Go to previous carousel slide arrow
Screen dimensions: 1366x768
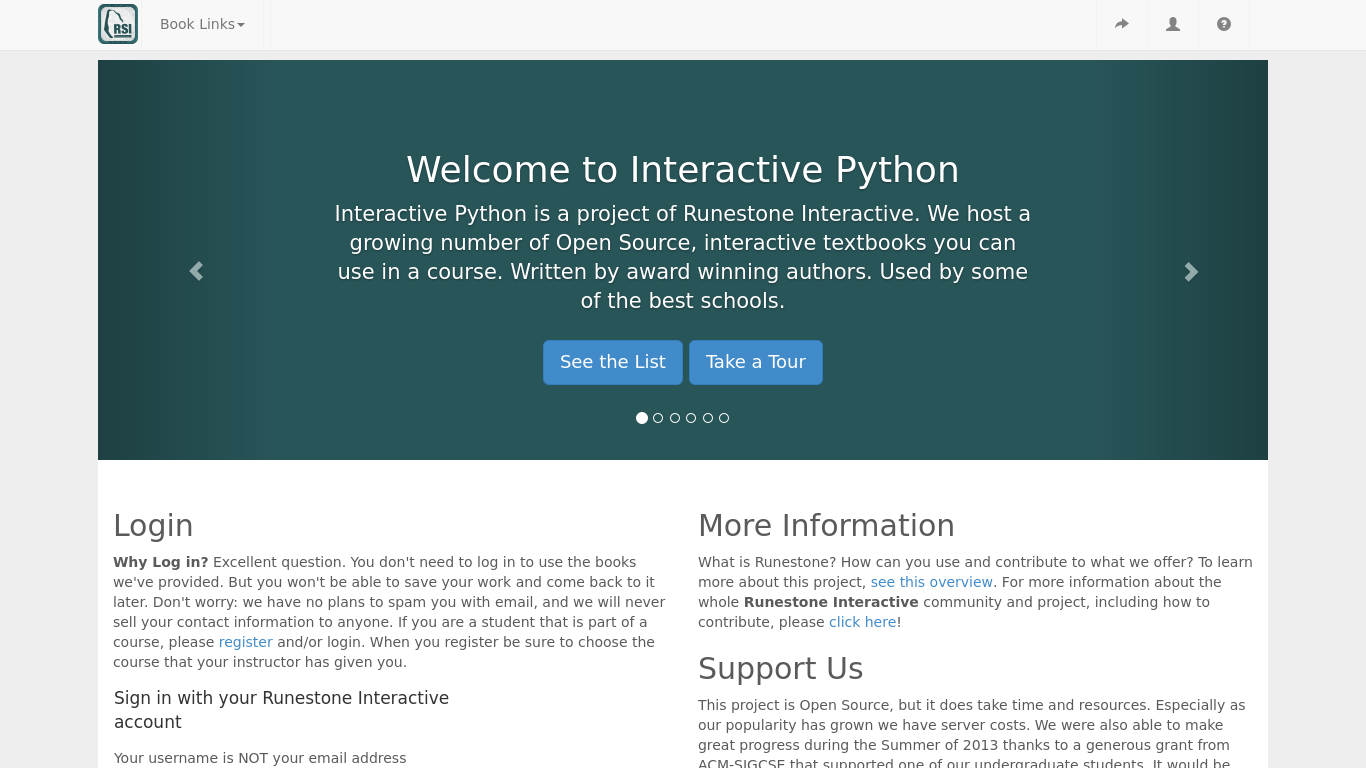tap(196, 271)
